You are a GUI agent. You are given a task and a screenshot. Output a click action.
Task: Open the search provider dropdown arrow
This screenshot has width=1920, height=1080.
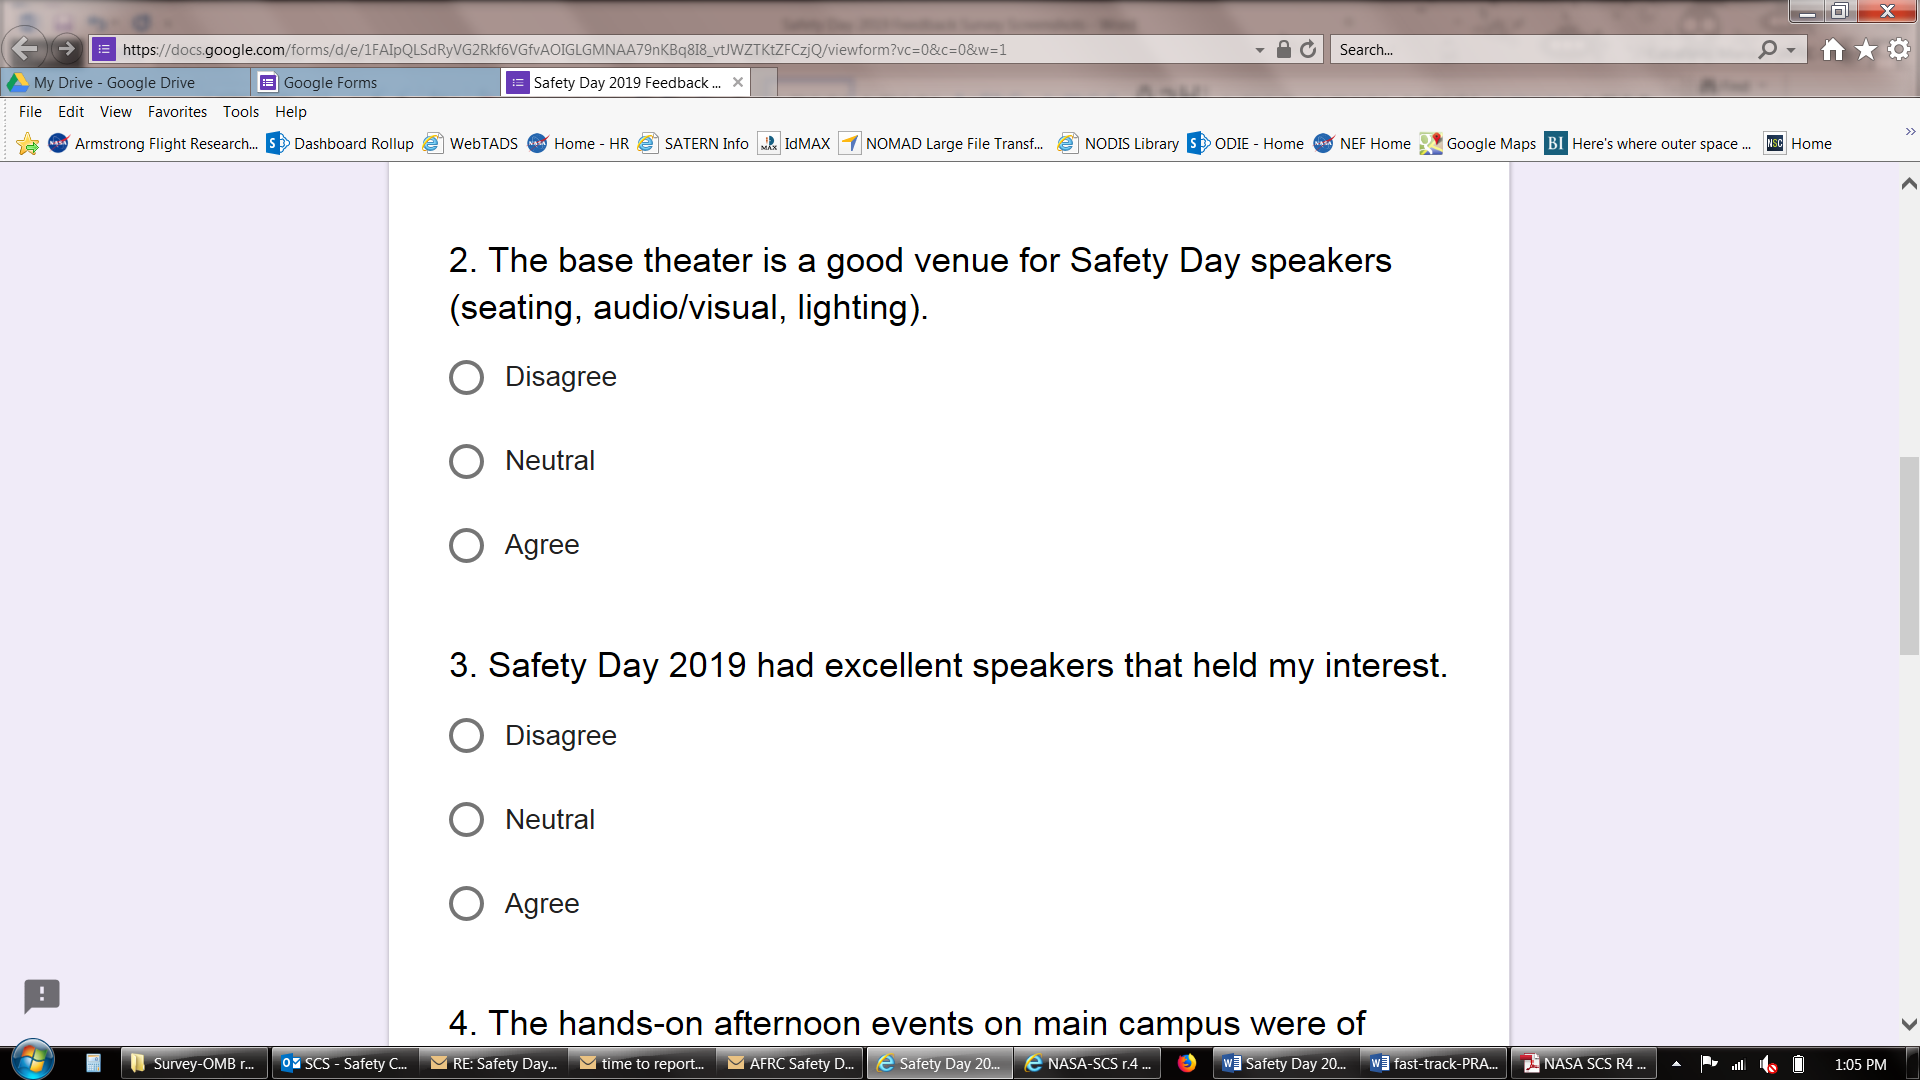click(1791, 50)
